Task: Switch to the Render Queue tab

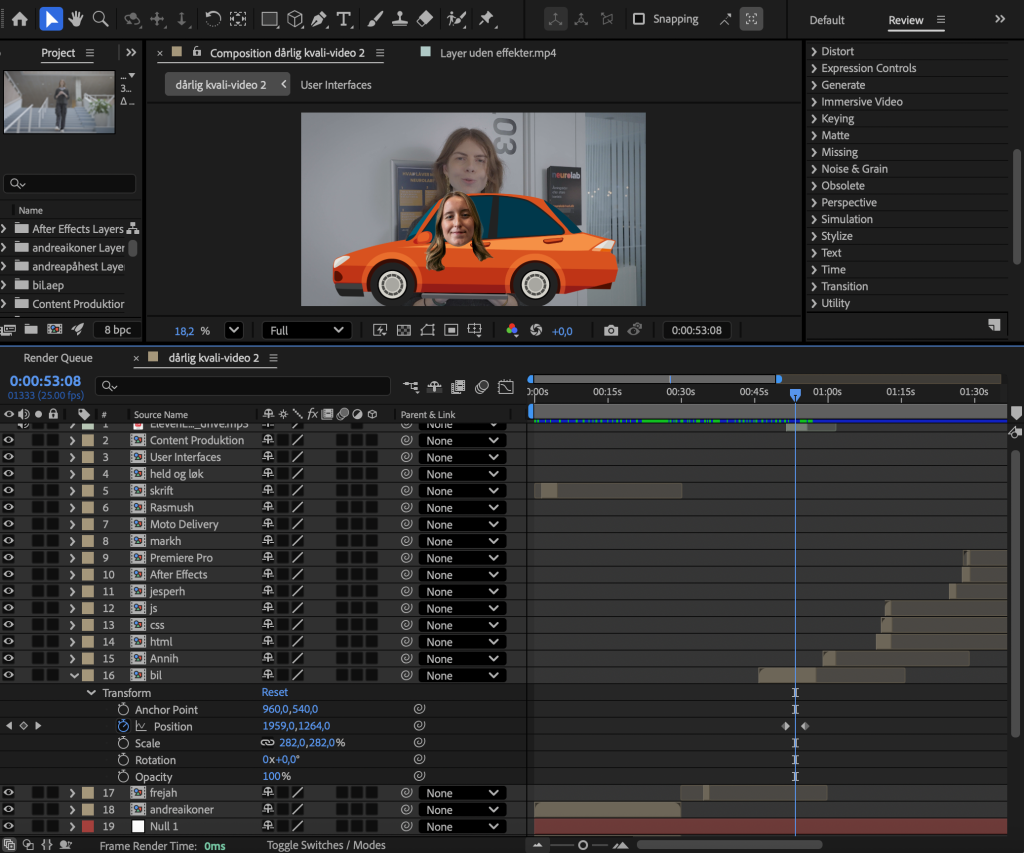Action: pyautogui.click(x=58, y=358)
